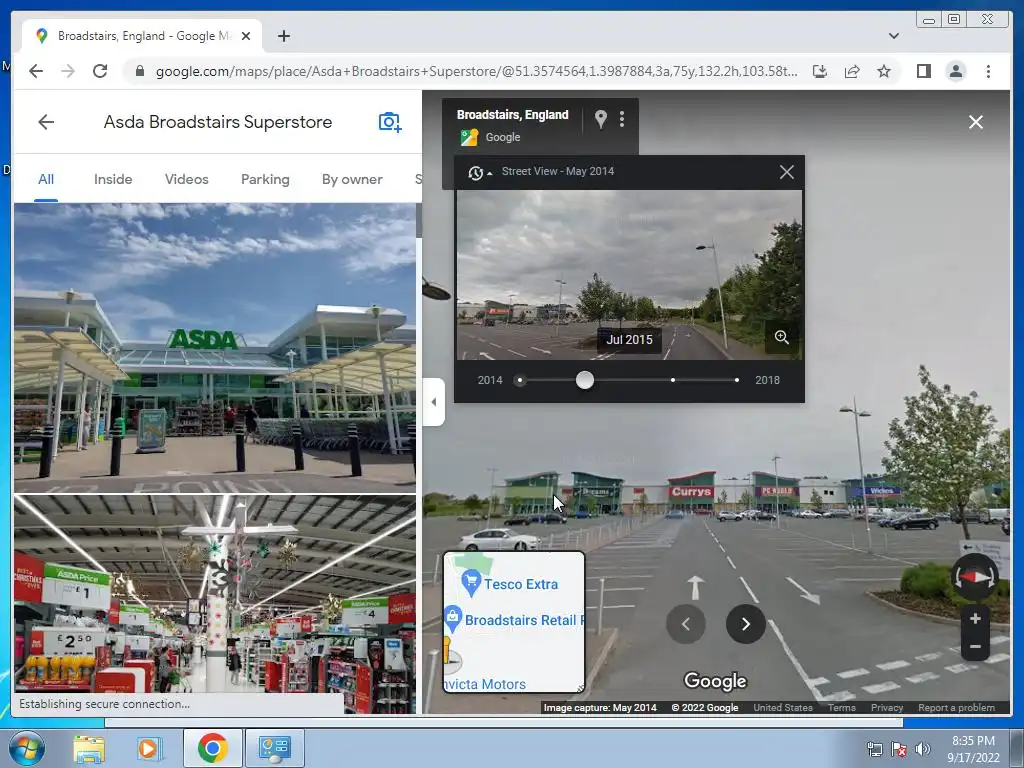Open Chrome side panel icon
1024x768 pixels.
[x=923, y=71]
